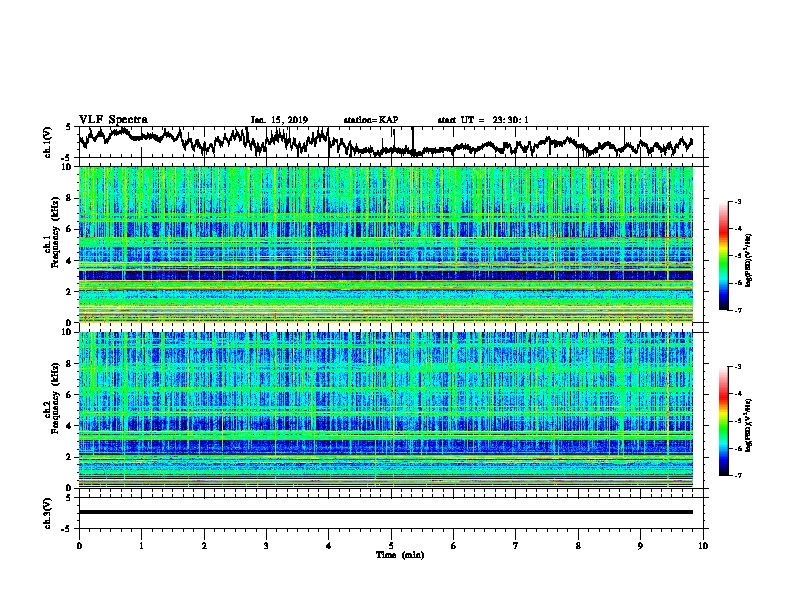Click the "ch.3(V)" axis label
The width and height of the screenshot is (792, 612).
pos(47,513)
